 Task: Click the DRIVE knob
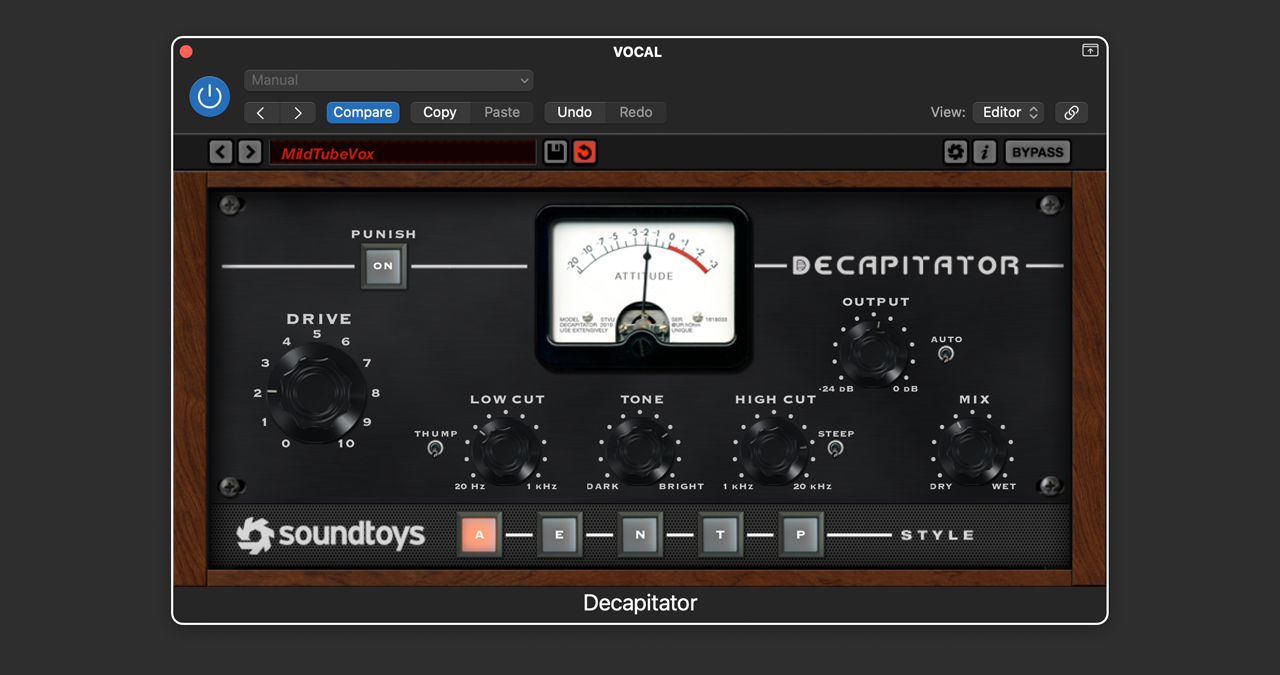(x=316, y=392)
